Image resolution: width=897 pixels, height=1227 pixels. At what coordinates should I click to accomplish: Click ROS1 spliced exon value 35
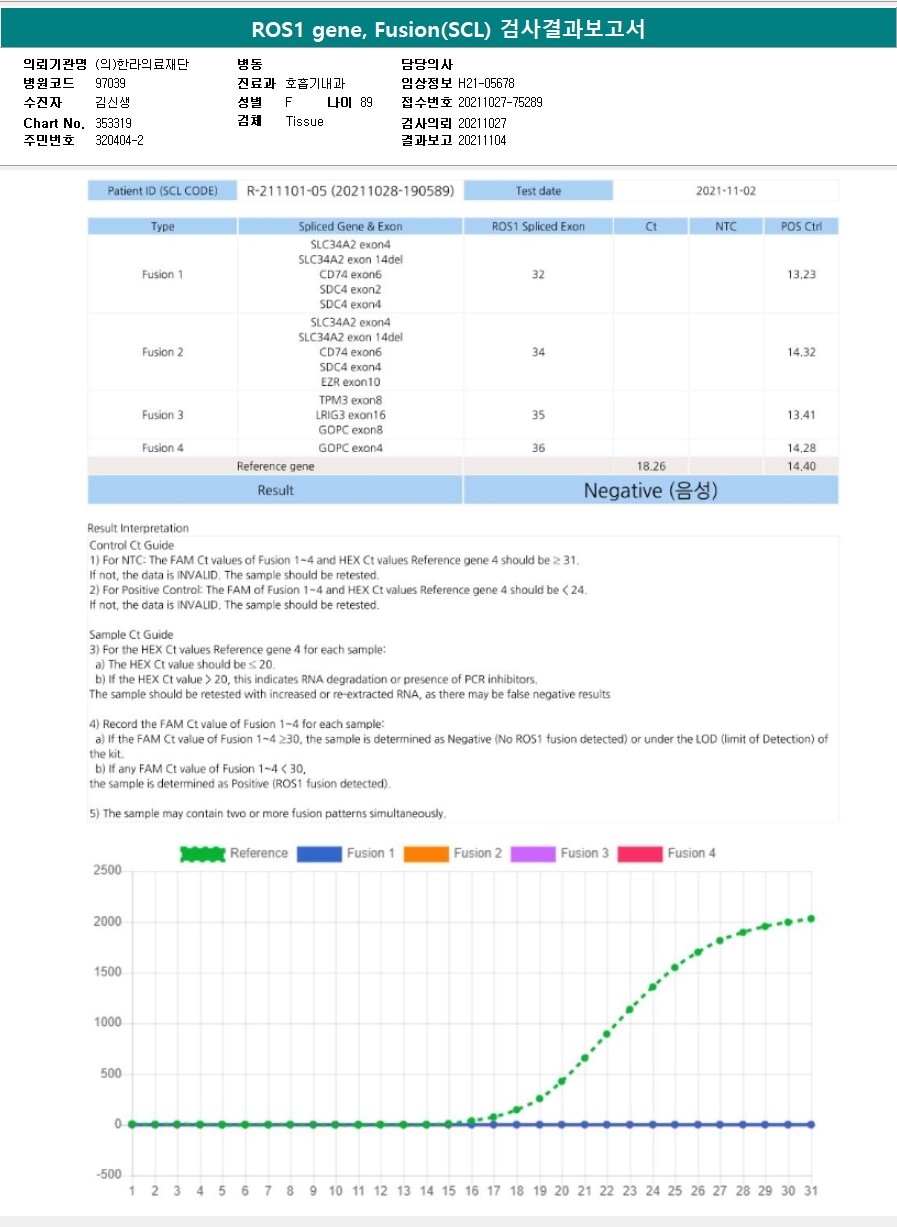(x=538, y=415)
